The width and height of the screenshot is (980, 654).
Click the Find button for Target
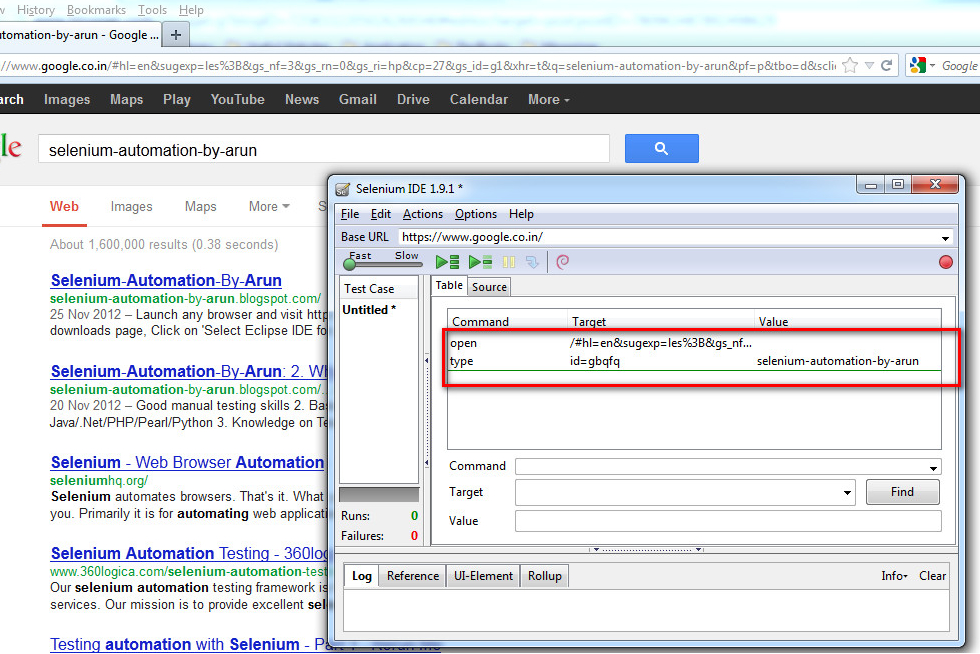tap(902, 492)
